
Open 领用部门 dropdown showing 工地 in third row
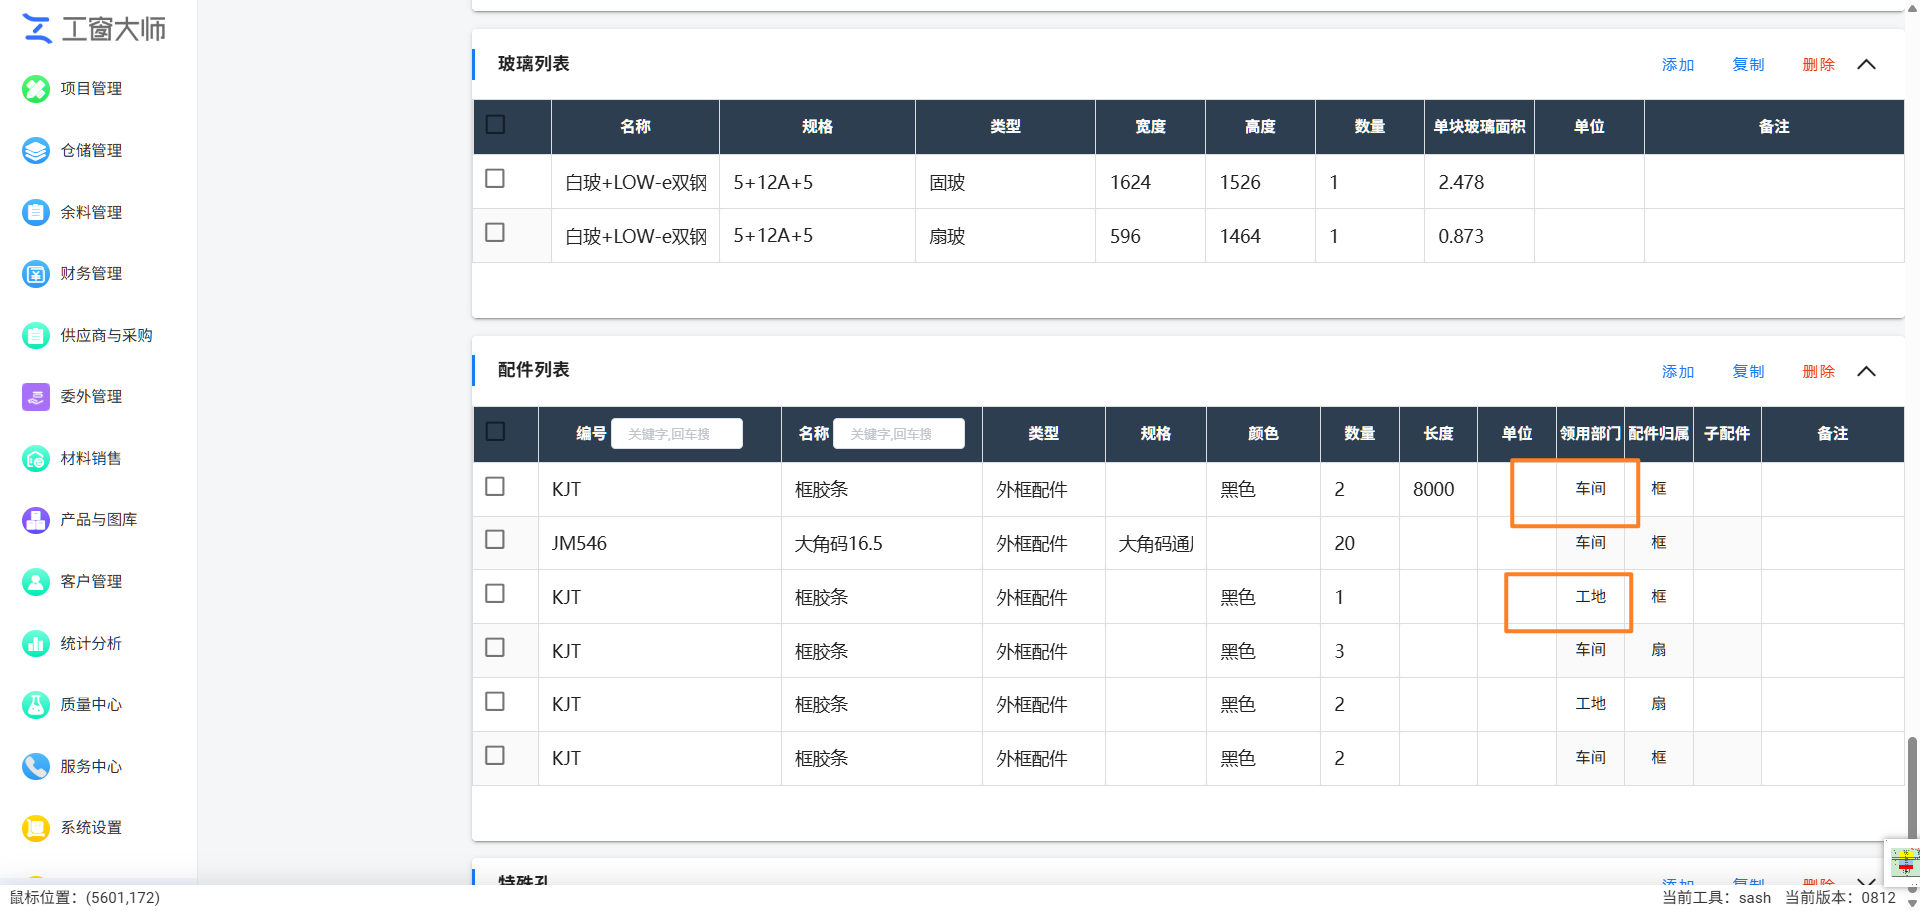pyautogui.click(x=1590, y=597)
